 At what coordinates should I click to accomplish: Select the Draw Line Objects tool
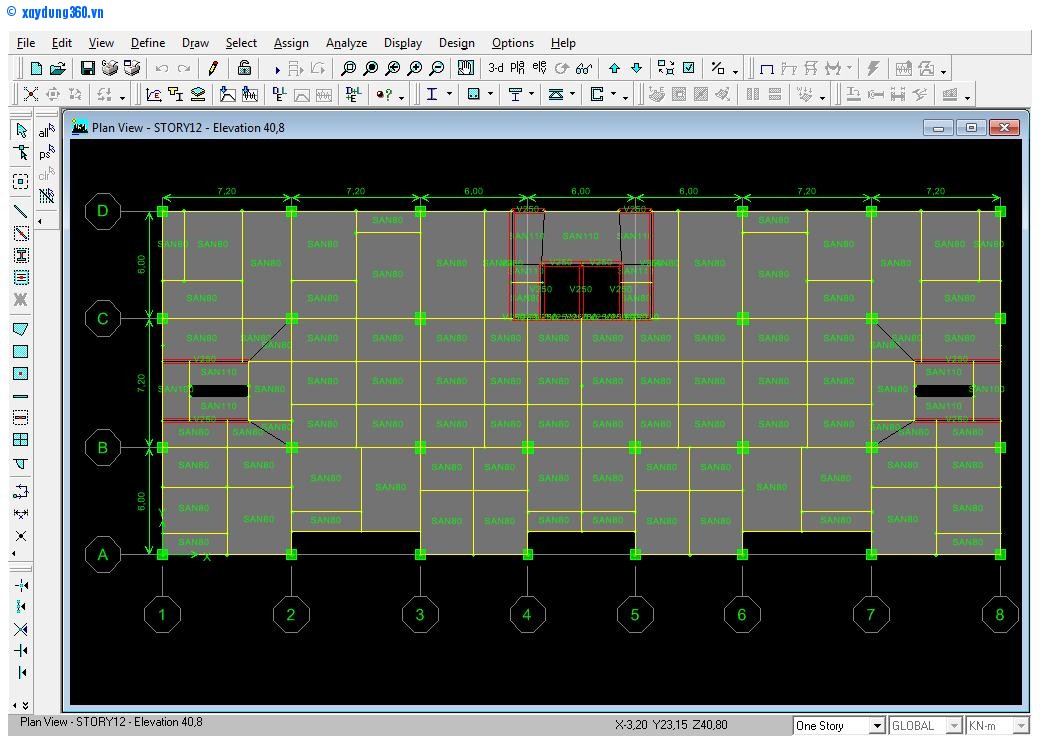point(21,212)
